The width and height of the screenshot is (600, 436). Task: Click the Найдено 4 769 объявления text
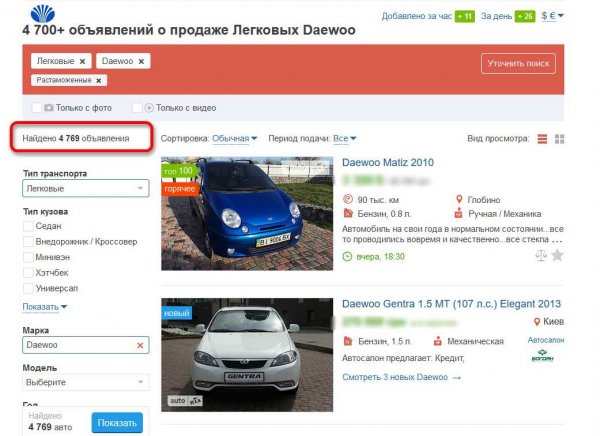pos(76,138)
